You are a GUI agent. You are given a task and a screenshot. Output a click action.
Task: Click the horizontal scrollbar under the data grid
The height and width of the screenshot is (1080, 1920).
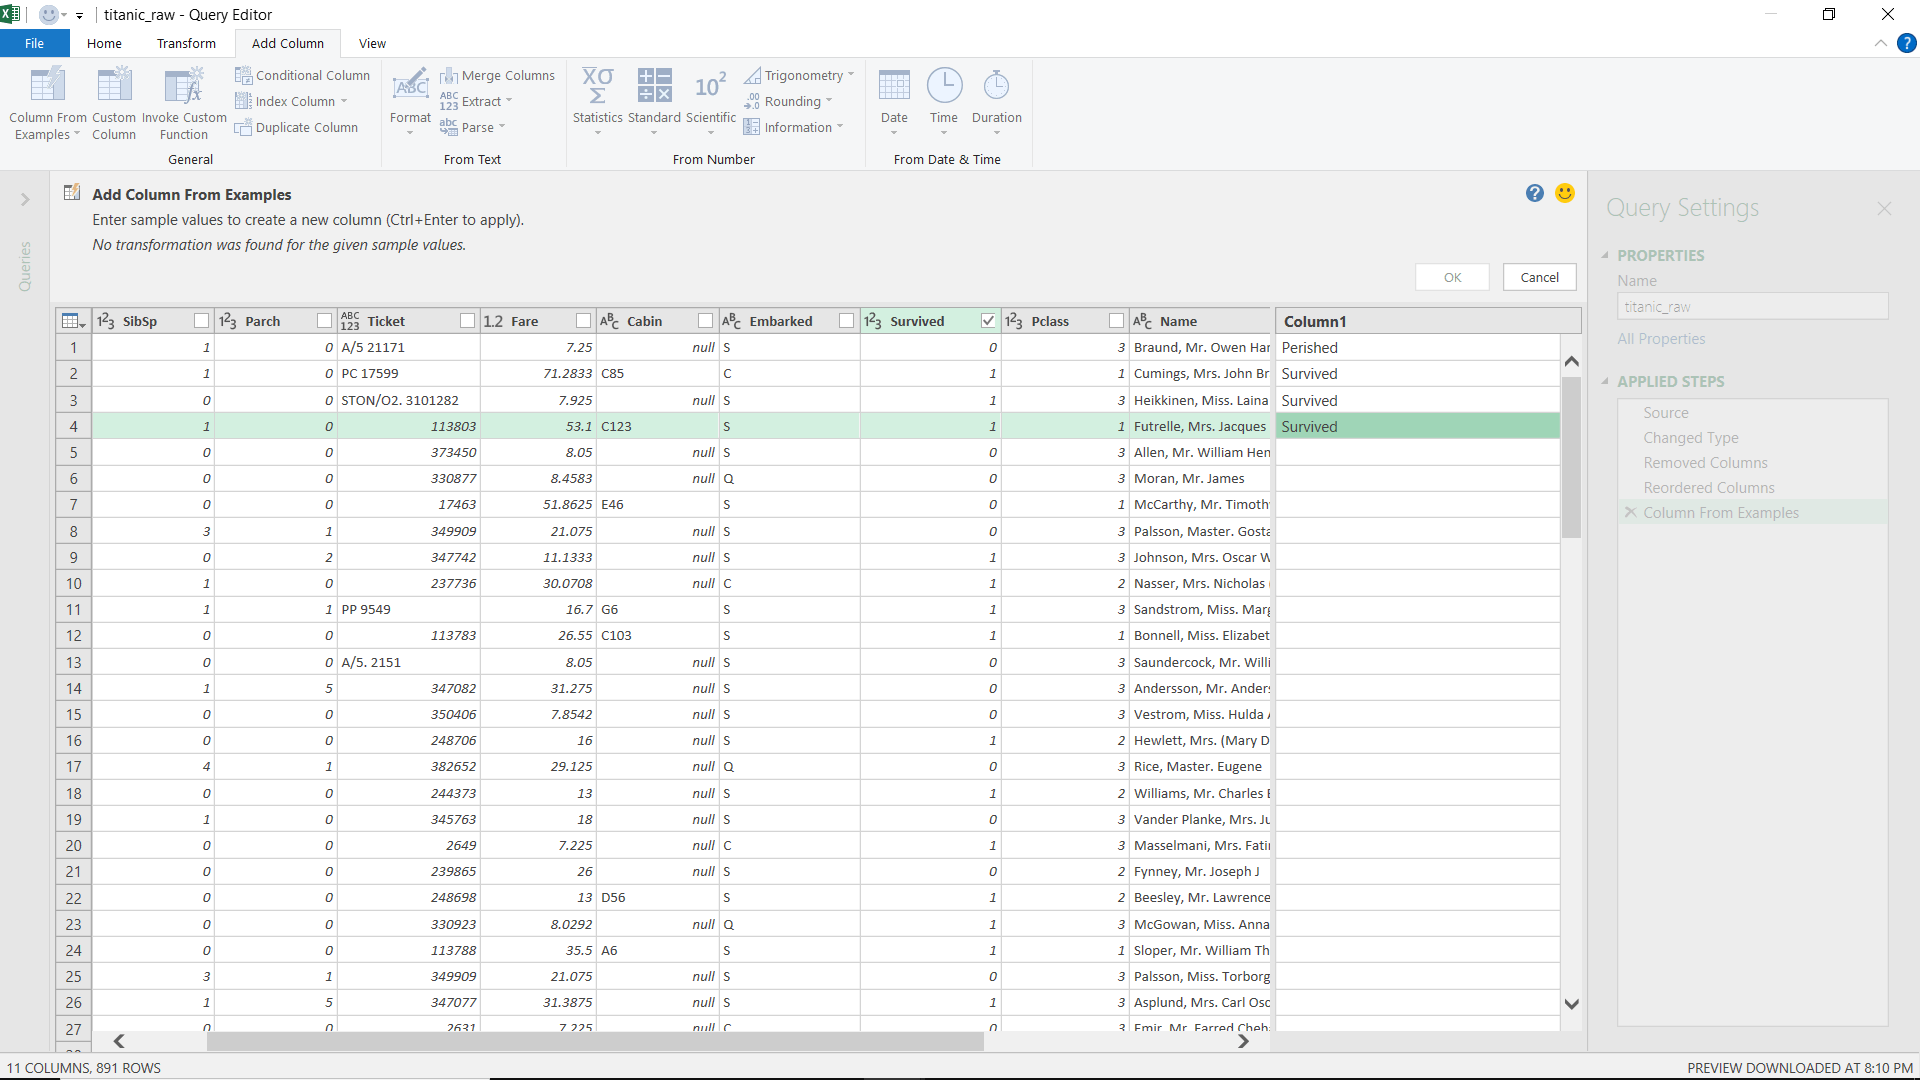coord(595,1041)
